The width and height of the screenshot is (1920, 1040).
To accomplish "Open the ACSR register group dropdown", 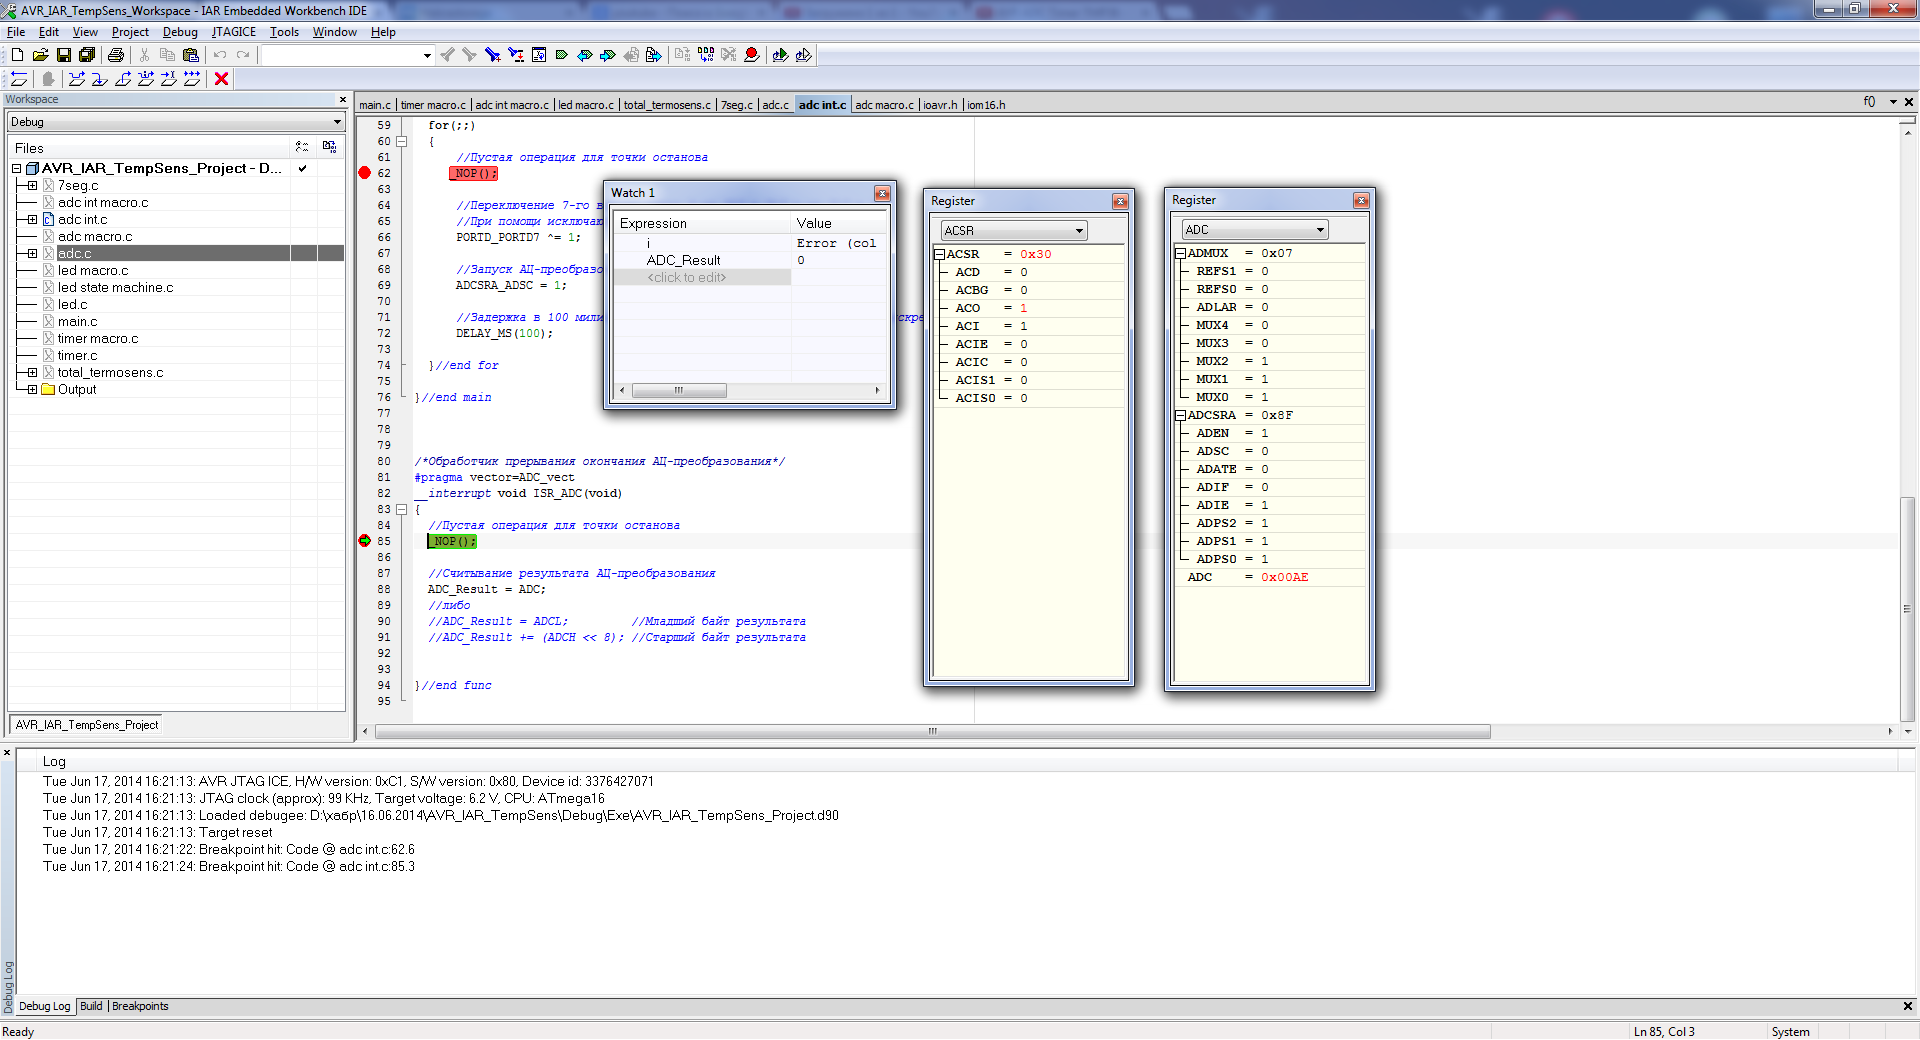I will 1079,231.
